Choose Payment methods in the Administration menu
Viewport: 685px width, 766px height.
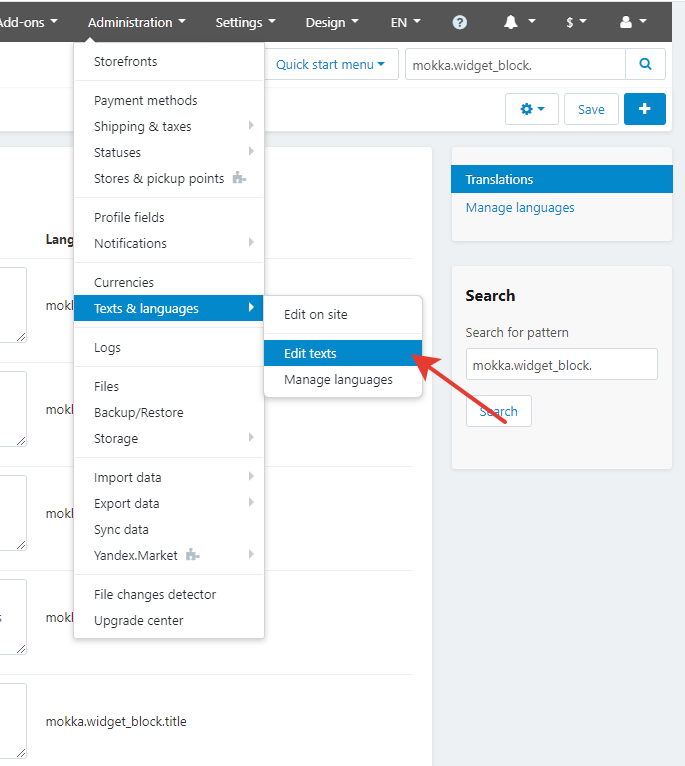click(x=146, y=101)
